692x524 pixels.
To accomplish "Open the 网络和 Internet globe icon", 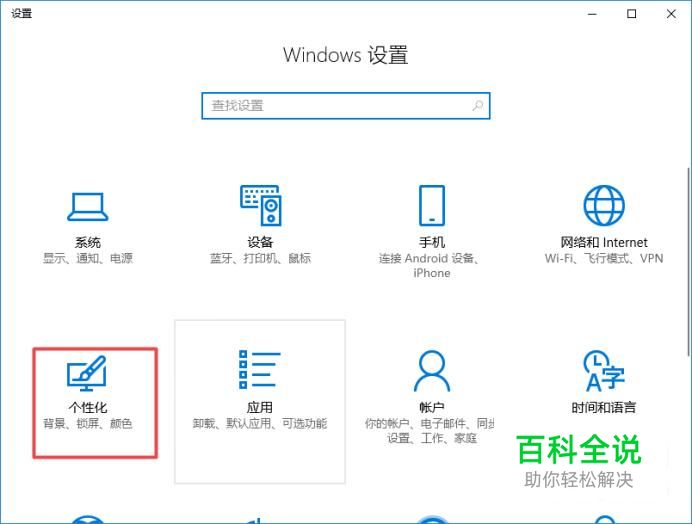I will 604,205.
